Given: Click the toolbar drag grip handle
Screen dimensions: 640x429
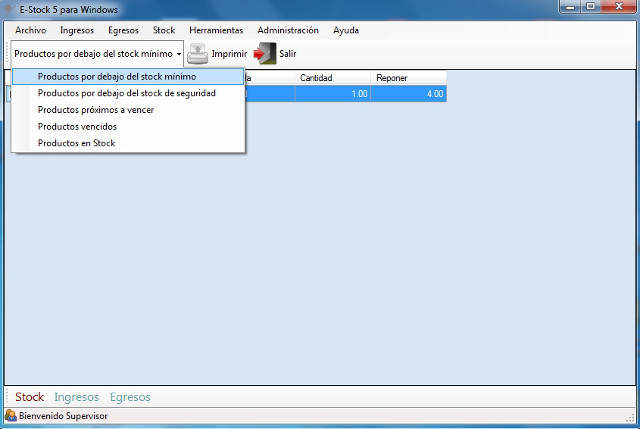Looking at the screenshot, I should pyautogui.click(x=7, y=53).
